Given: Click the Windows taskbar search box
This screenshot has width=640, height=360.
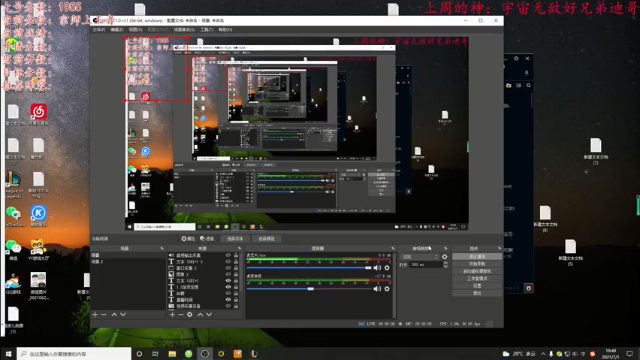Looking at the screenshot, I should tap(74, 354).
